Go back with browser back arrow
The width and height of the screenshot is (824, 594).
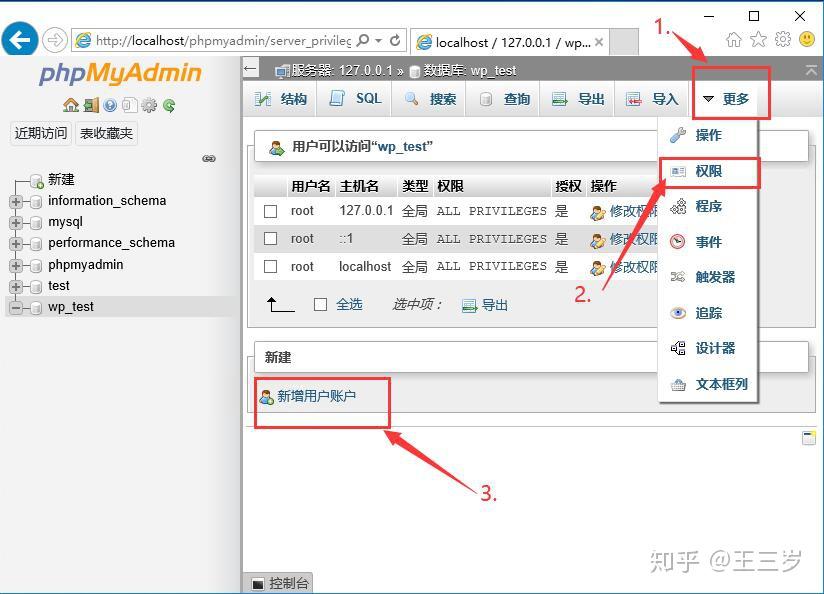click(x=20, y=39)
